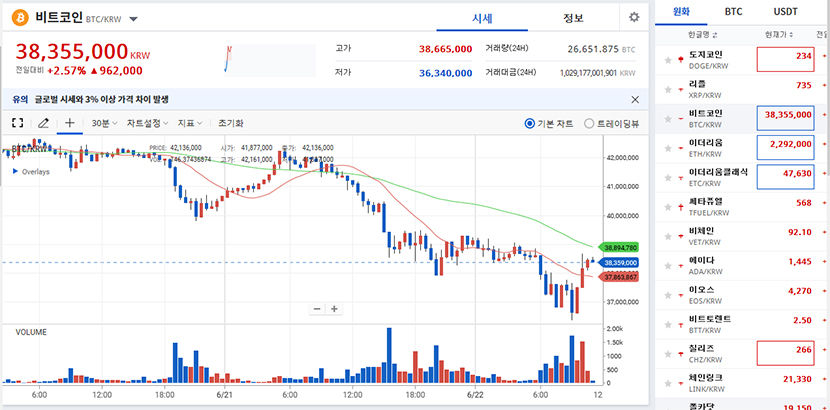Favorite star for 쎄타퓨엘
The image size is (830, 410).
668,207
